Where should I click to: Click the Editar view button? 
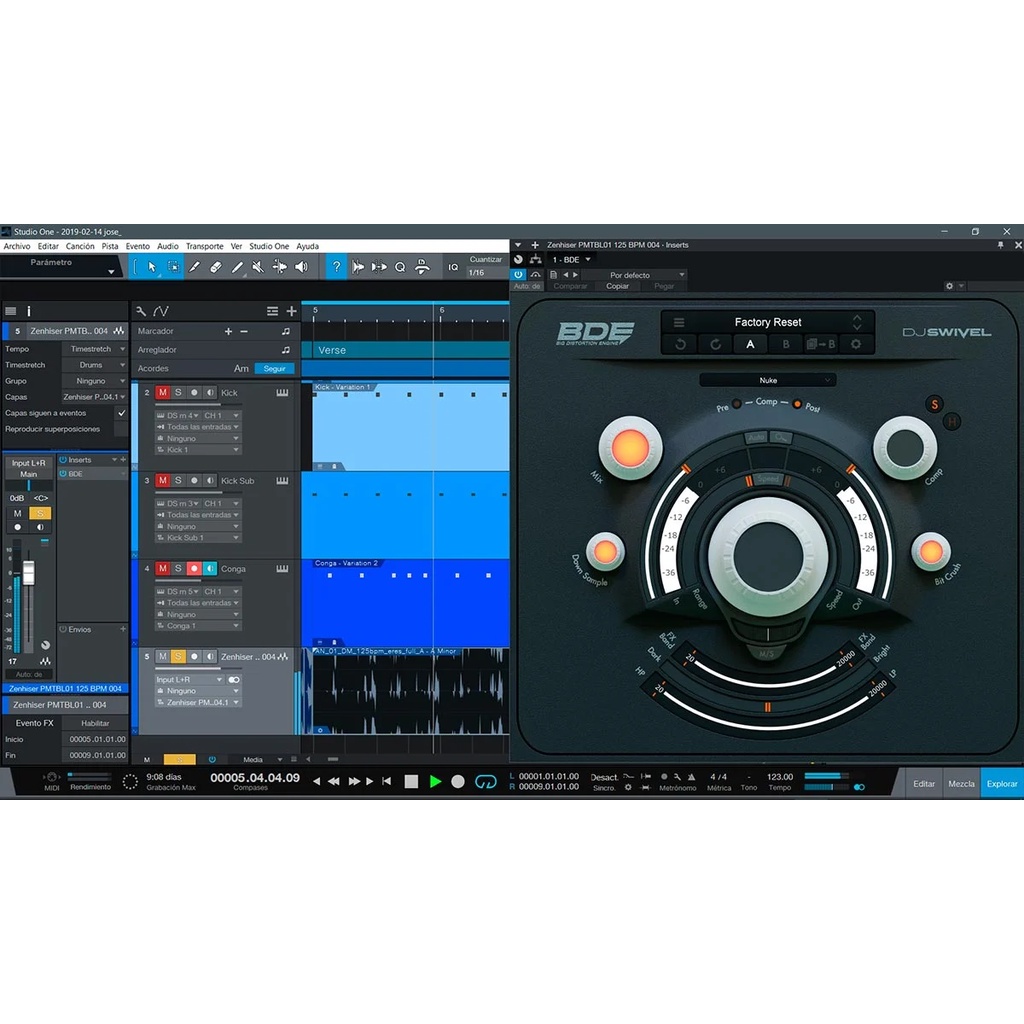(x=923, y=784)
